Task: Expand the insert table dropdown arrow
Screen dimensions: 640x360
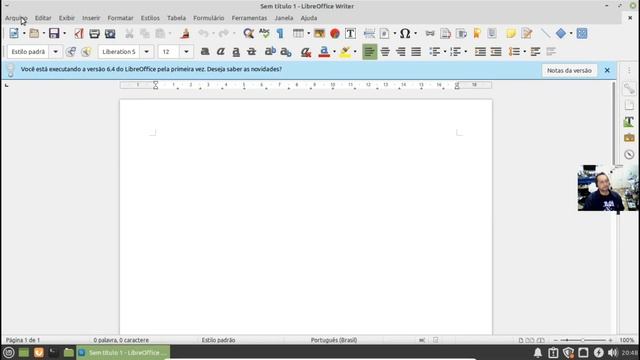Action: click(308, 33)
